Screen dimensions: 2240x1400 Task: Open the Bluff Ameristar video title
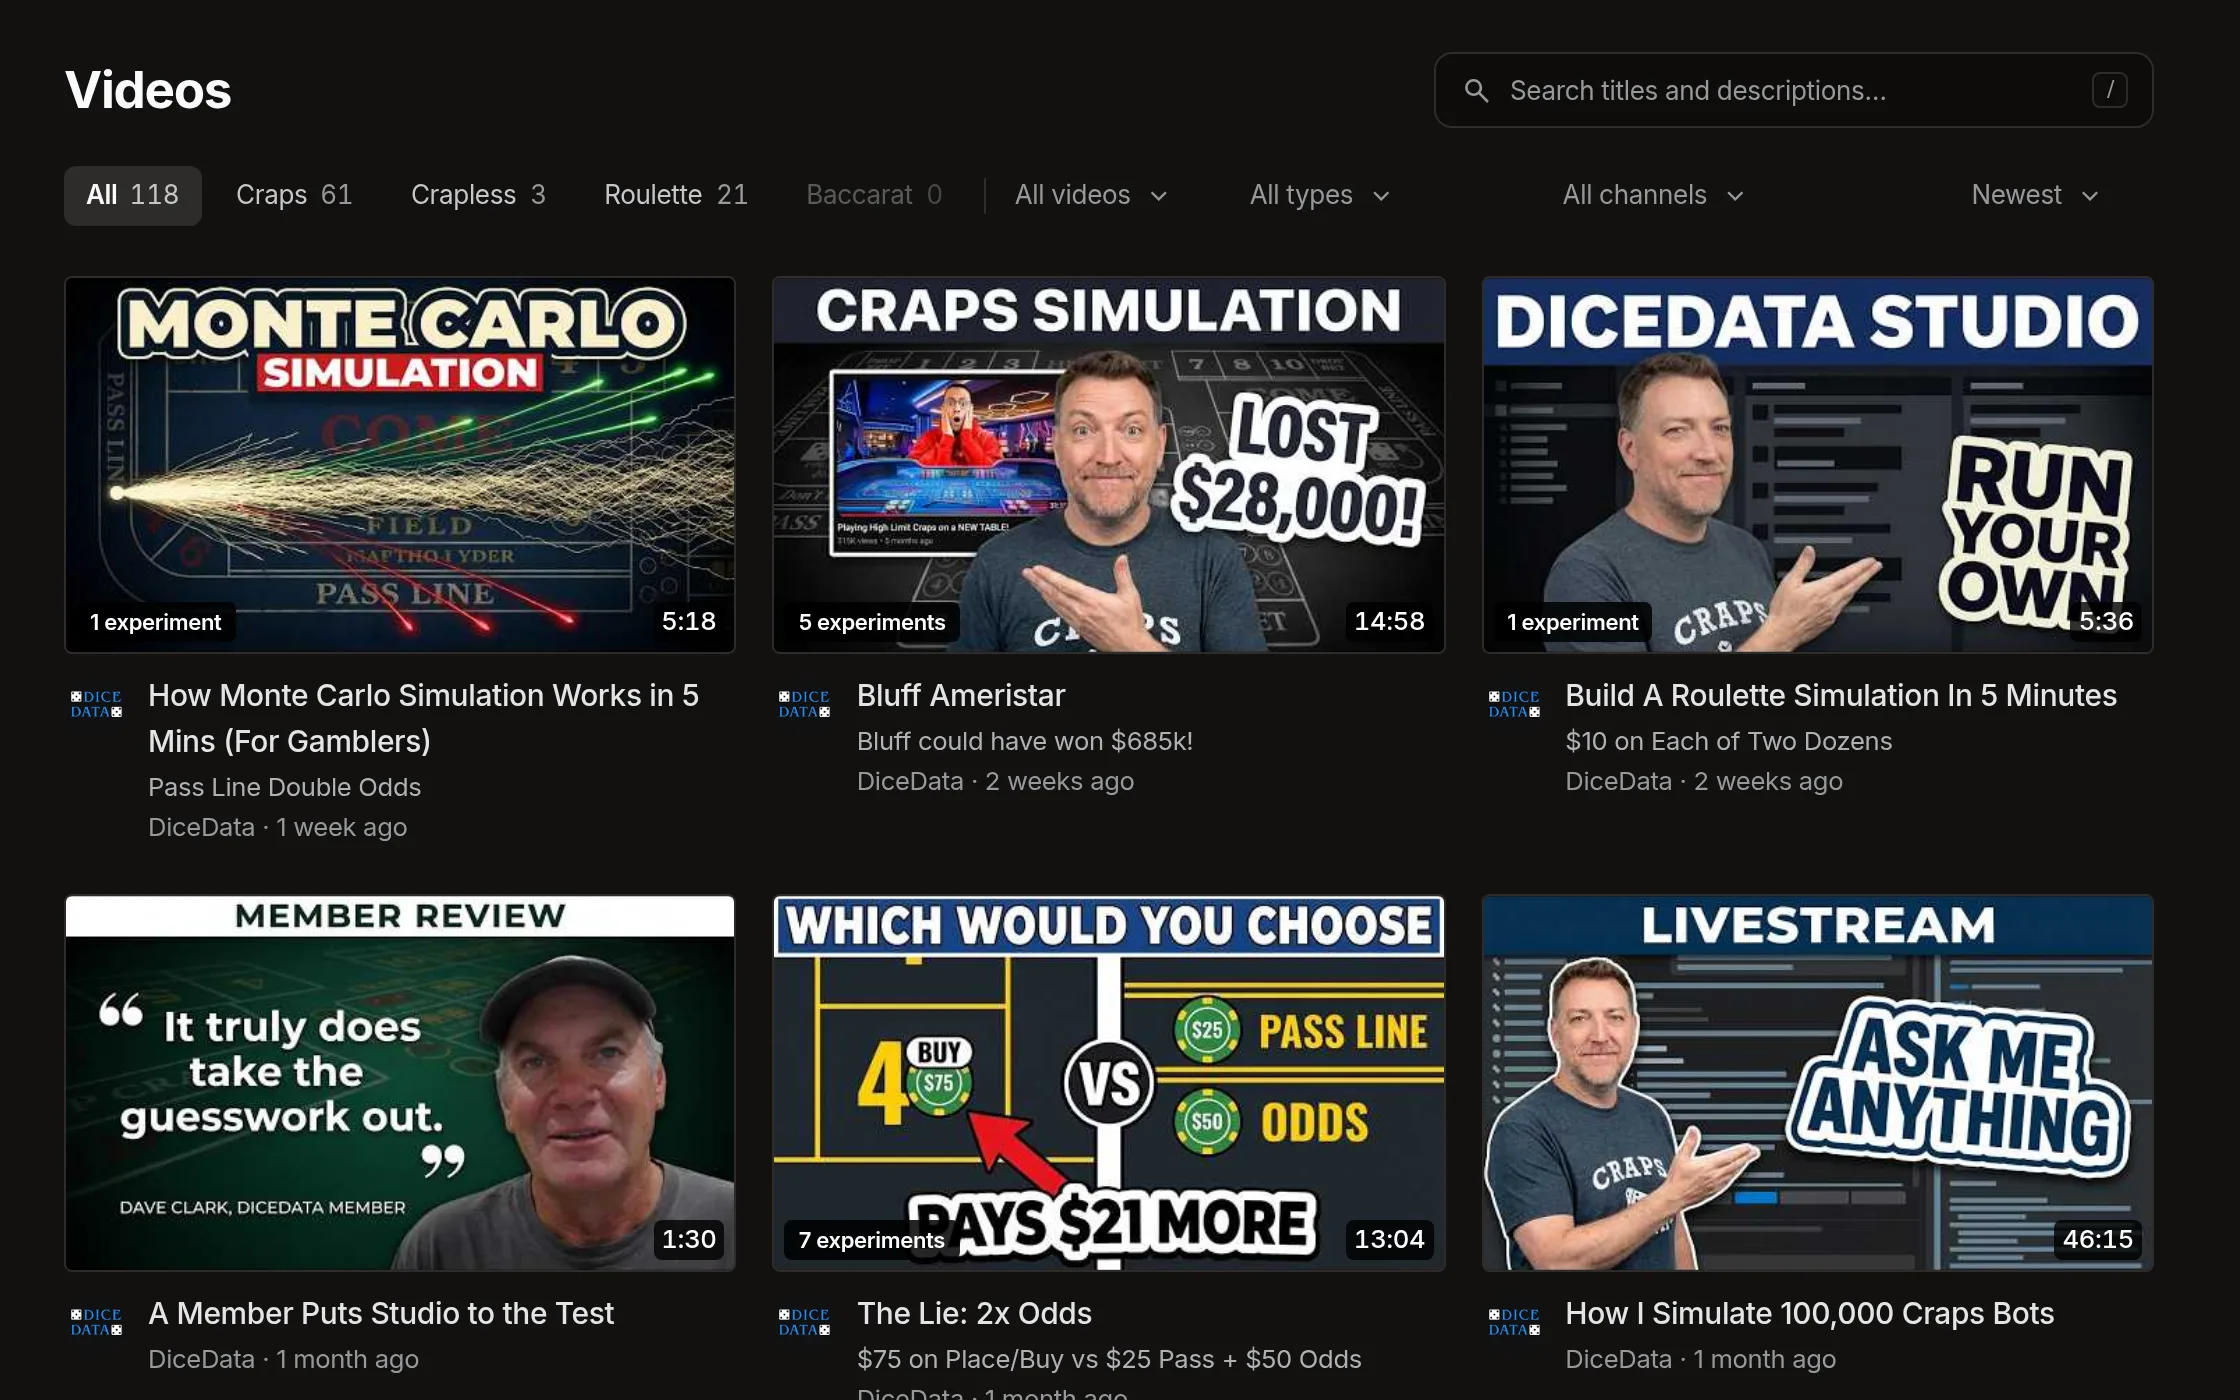tap(961, 695)
